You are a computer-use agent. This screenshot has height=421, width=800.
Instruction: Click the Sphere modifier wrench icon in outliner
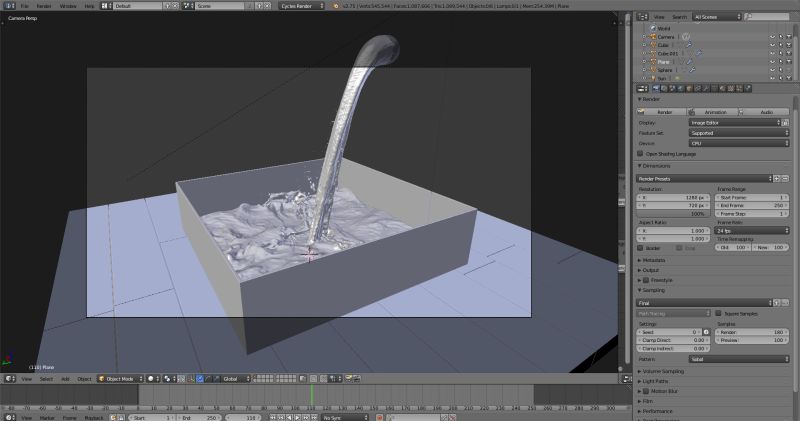coord(692,69)
